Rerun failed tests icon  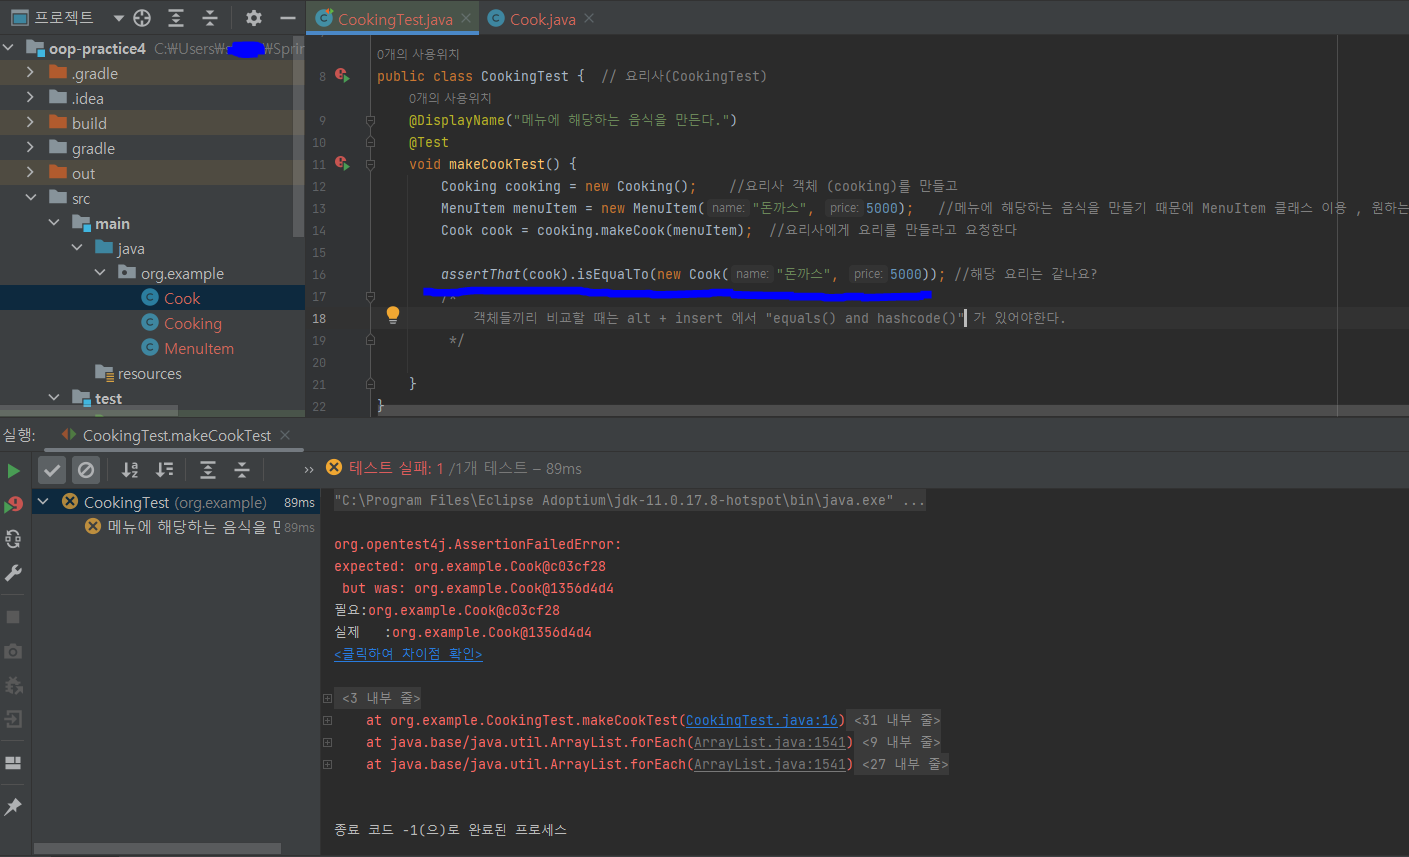point(13,504)
